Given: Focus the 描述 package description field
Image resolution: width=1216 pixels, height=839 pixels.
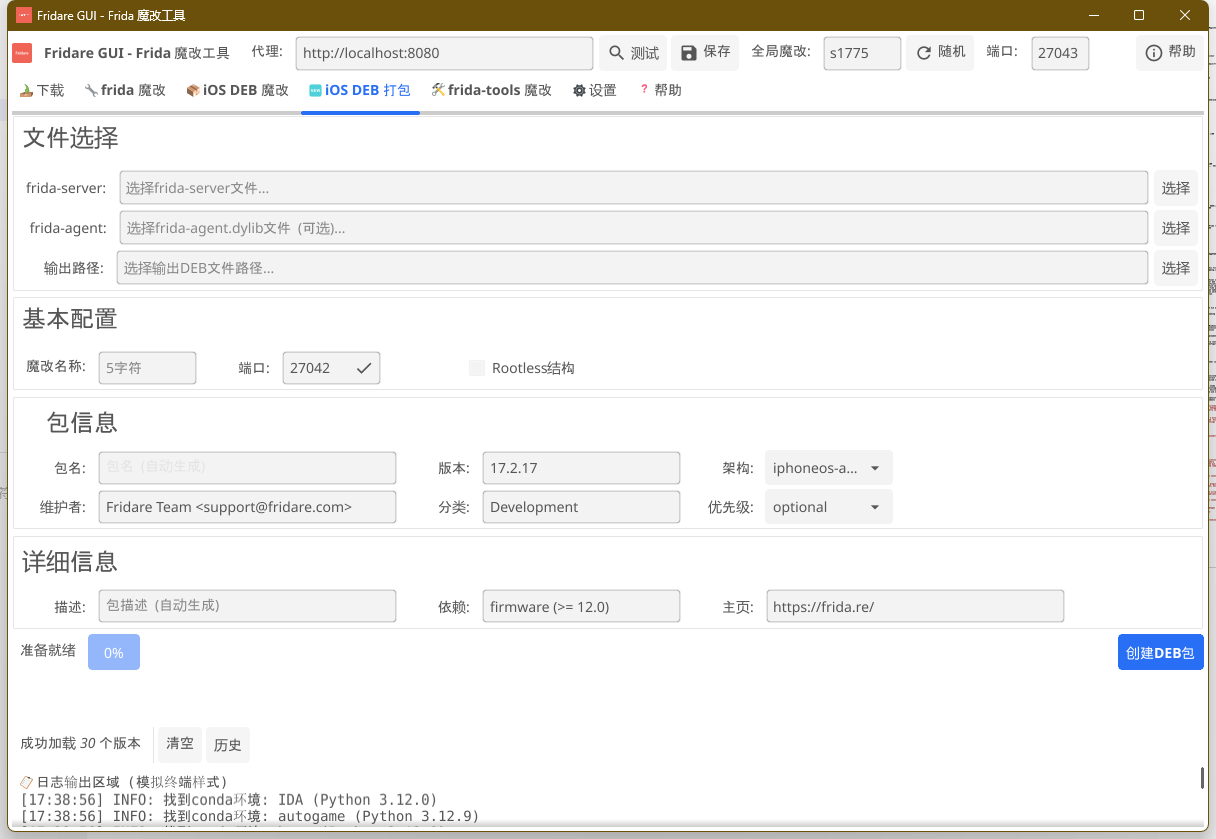Looking at the screenshot, I should tap(247, 606).
